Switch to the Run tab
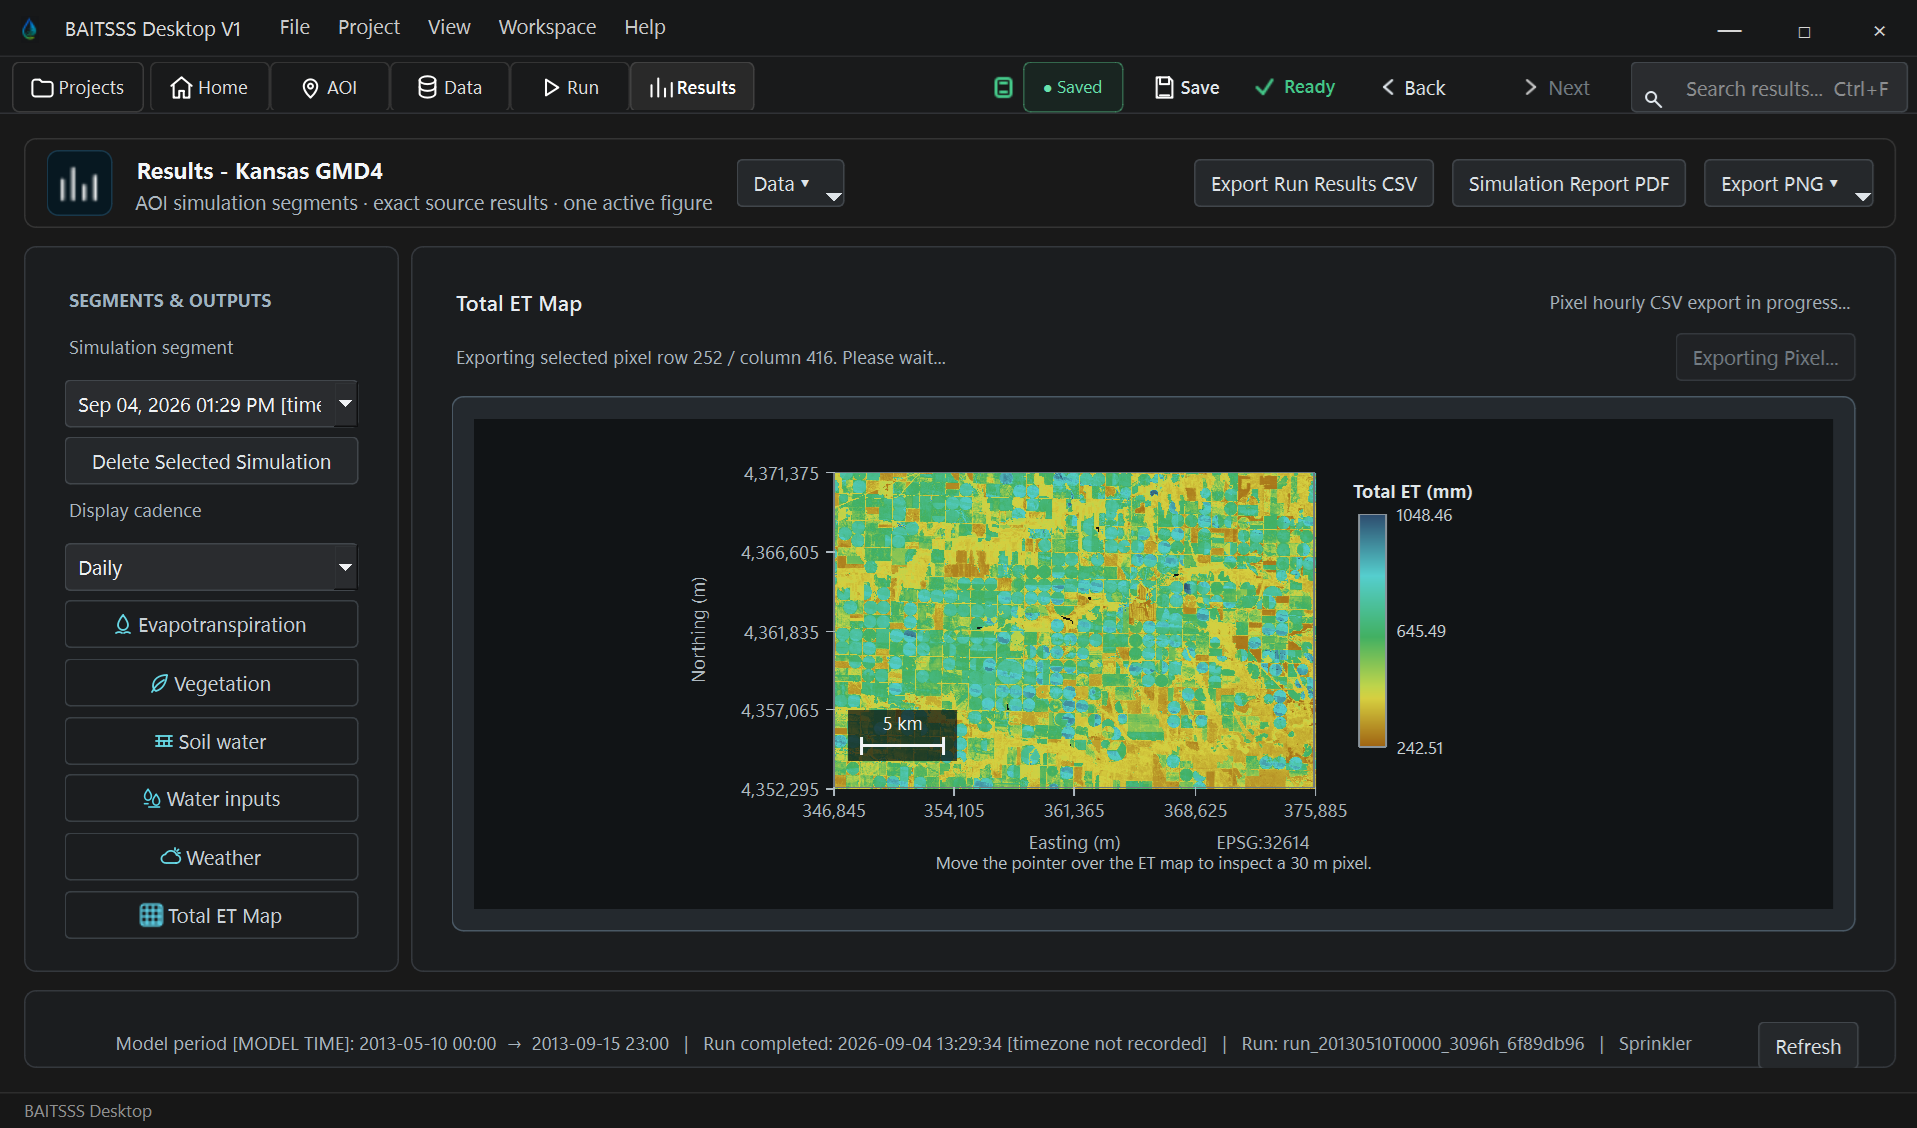This screenshot has width=1917, height=1128. pyautogui.click(x=570, y=87)
